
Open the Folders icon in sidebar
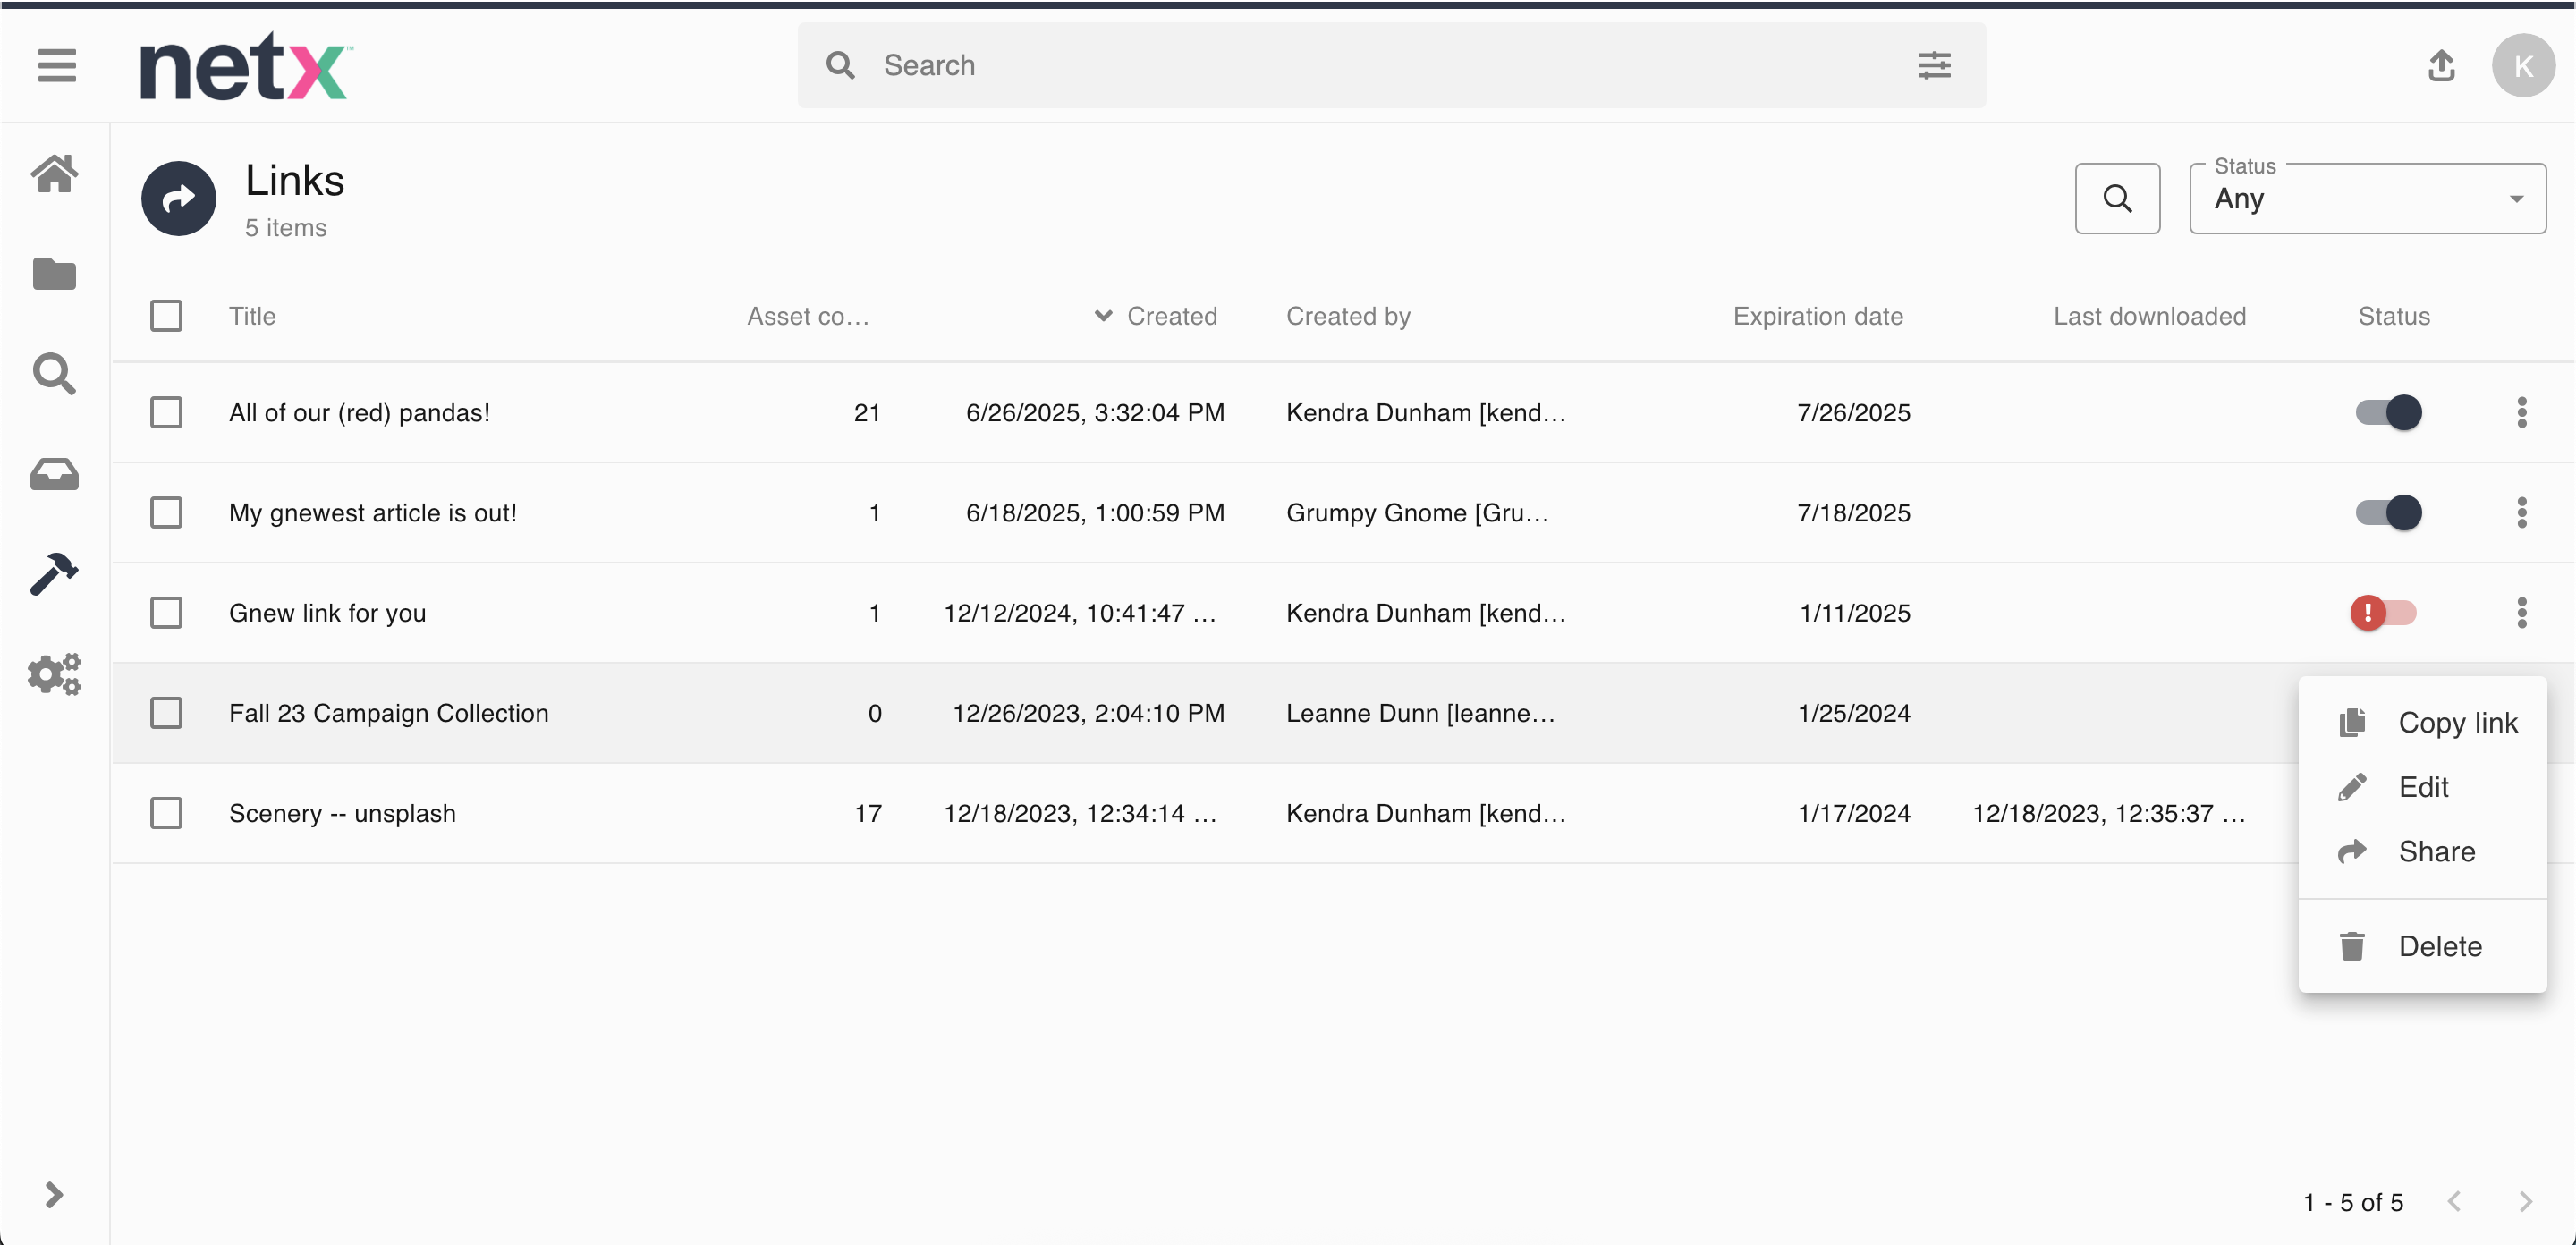click(54, 274)
